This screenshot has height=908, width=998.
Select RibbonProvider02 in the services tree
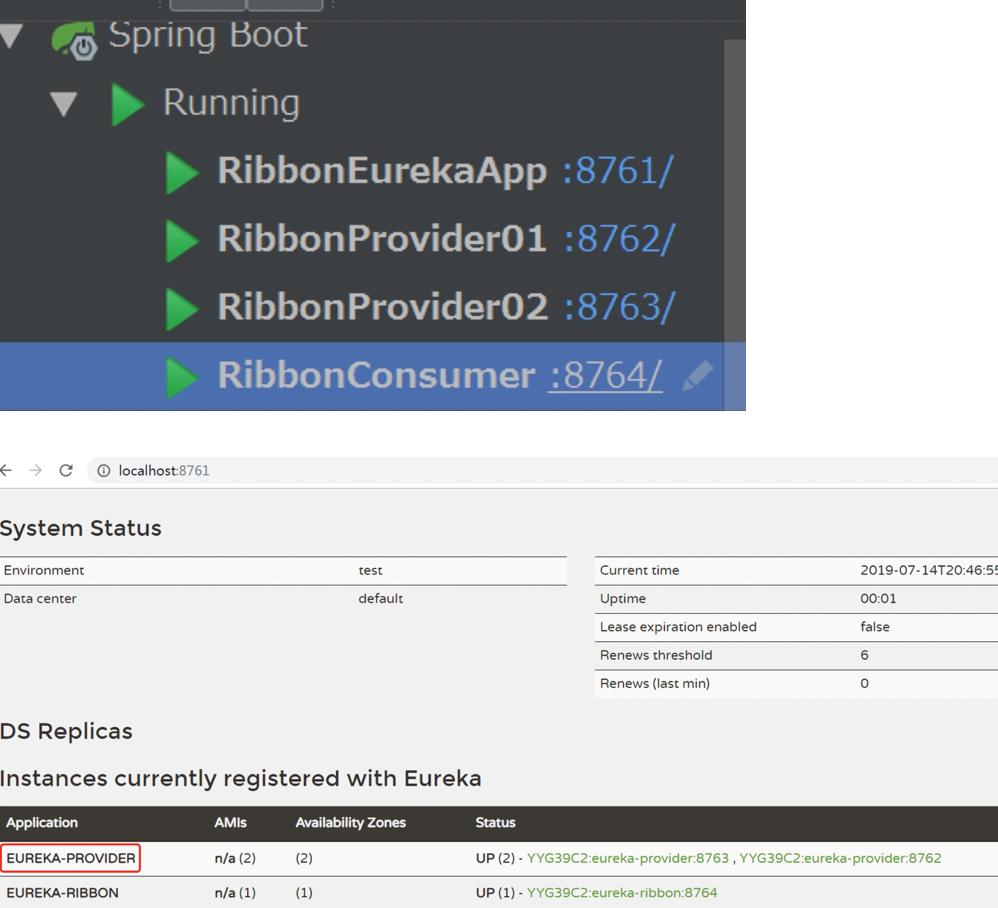[383, 307]
